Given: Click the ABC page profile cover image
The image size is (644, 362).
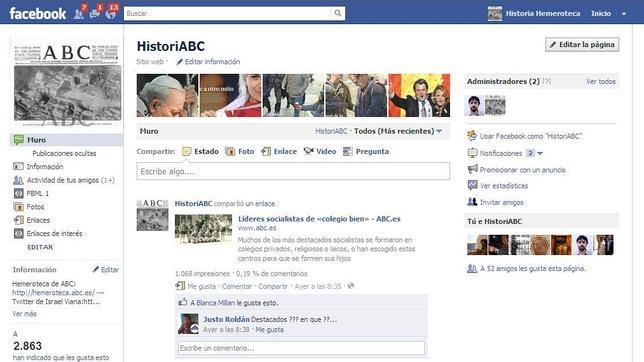Looking at the screenshot, I should [67, 82].
